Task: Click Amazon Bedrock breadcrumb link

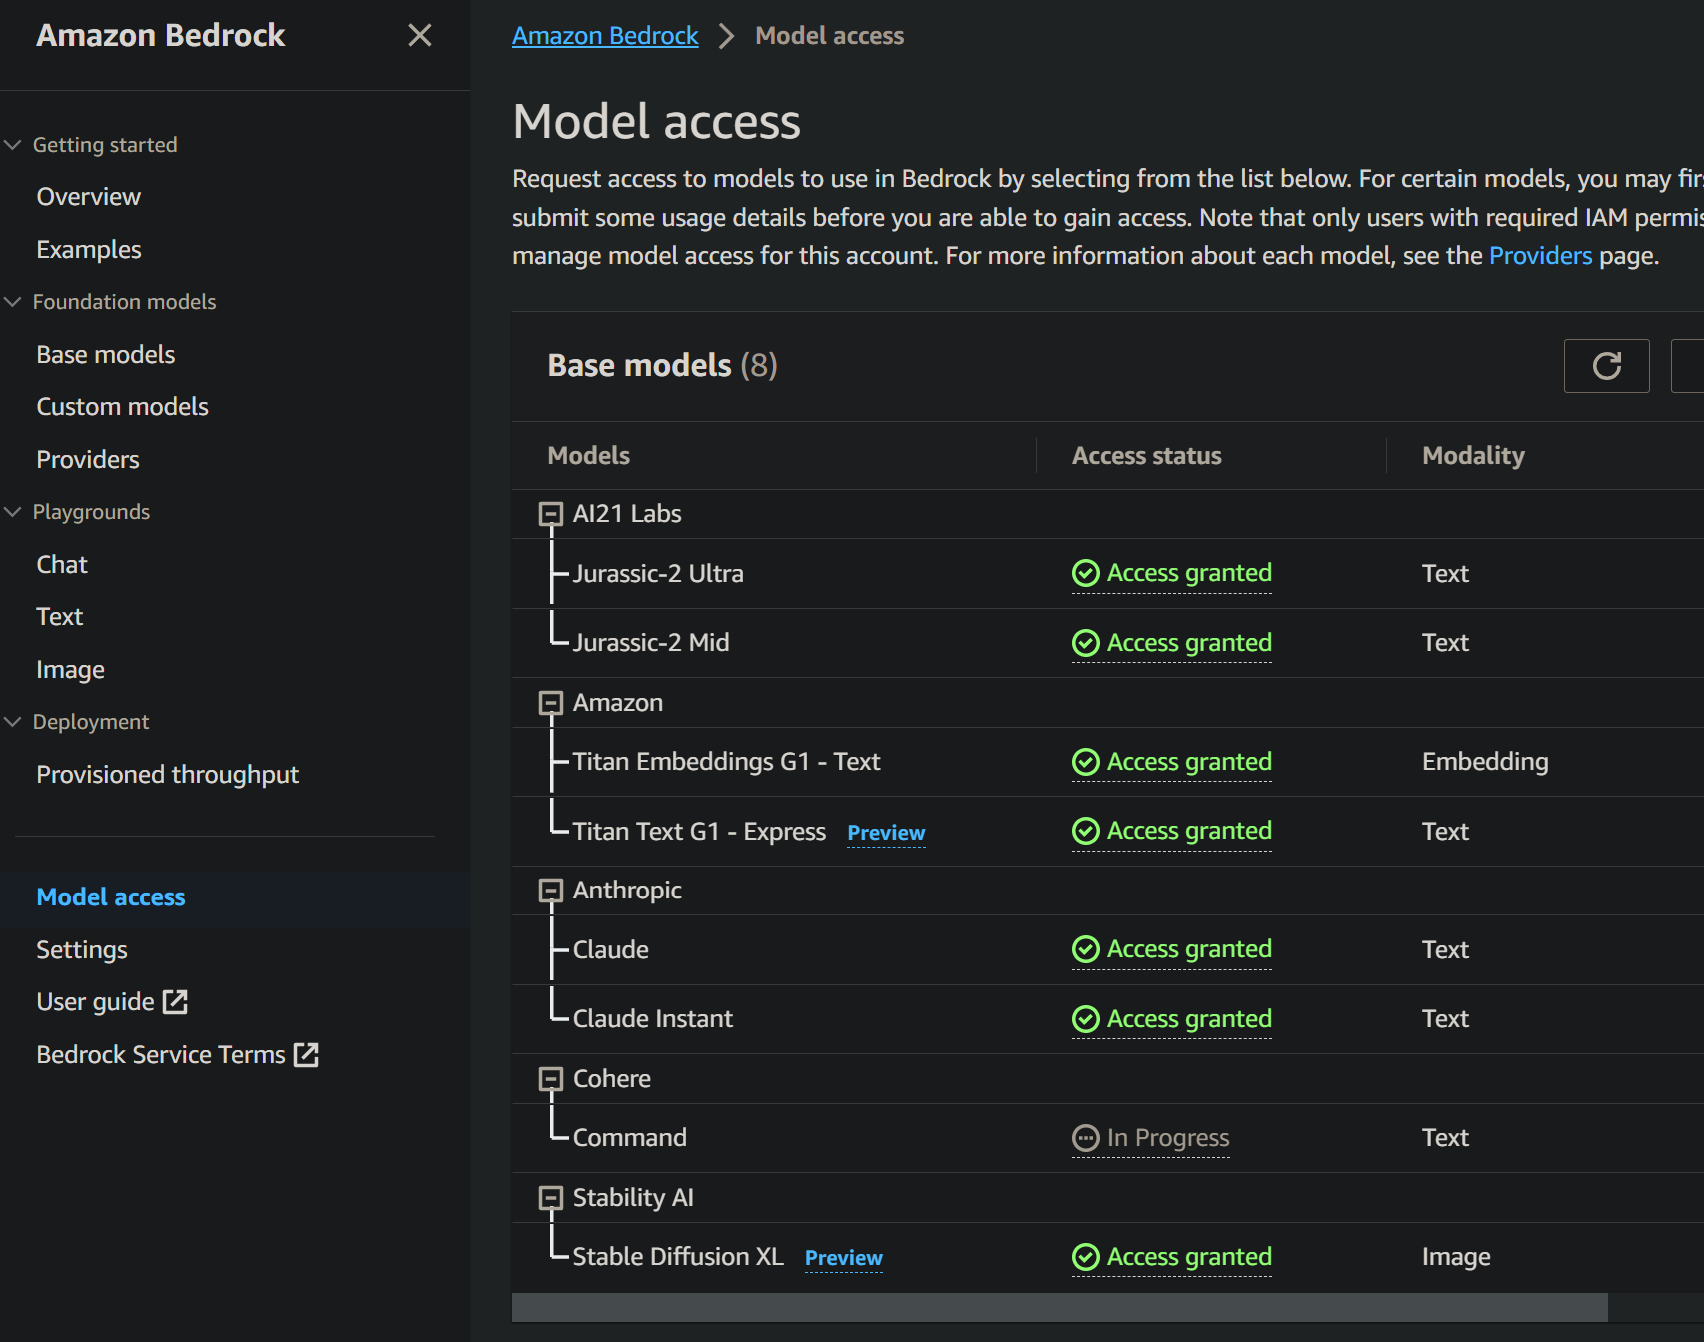Action: [605, 36]
